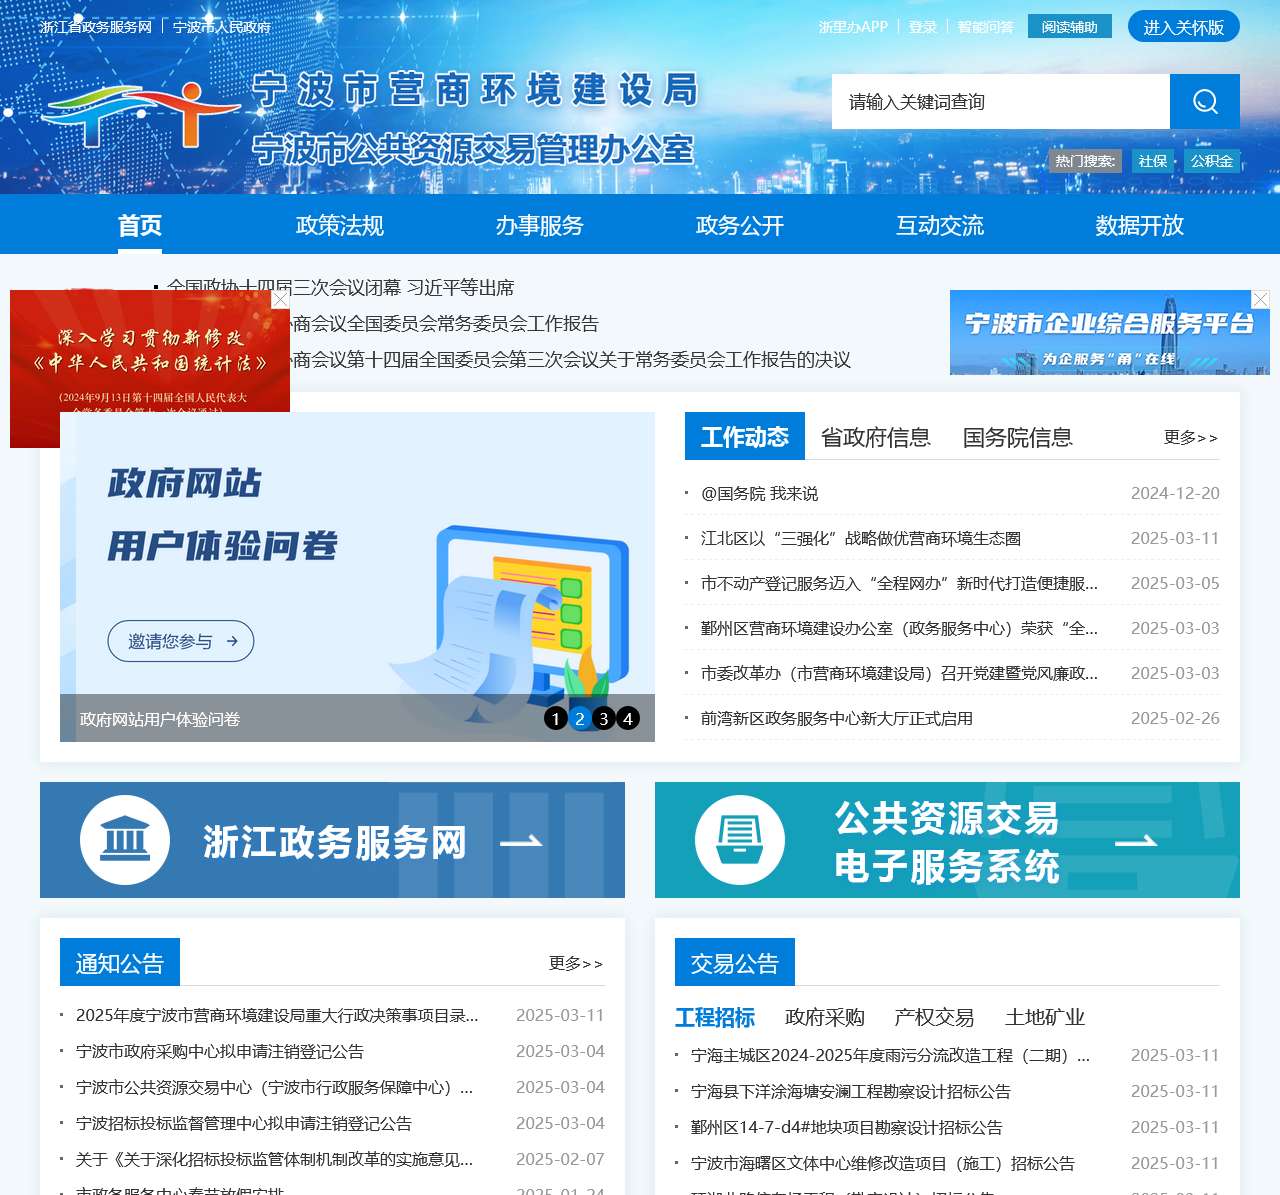The height and width of the screenshot is (1195, 1280).
Task: Open news 前湾新区政务服务中心新大厅正式启用
Action: [837, 718]
